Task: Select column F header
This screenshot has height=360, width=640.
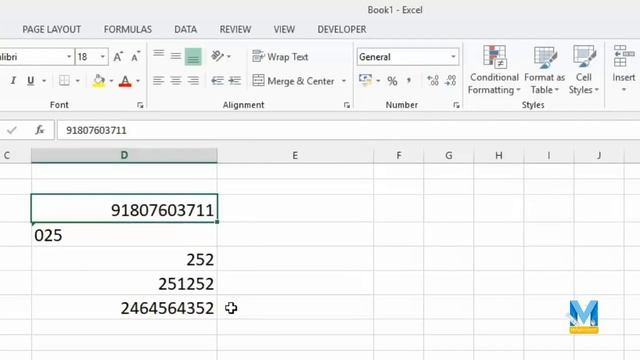Action: coord(399,155)
